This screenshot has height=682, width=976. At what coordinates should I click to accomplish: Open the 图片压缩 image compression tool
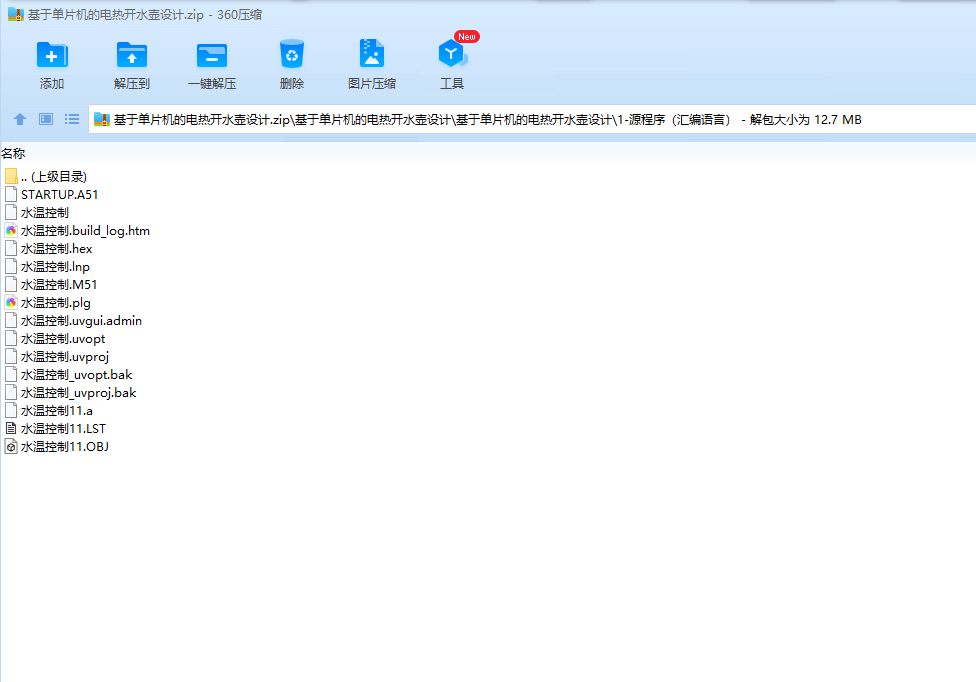click(x=372, y=54)
